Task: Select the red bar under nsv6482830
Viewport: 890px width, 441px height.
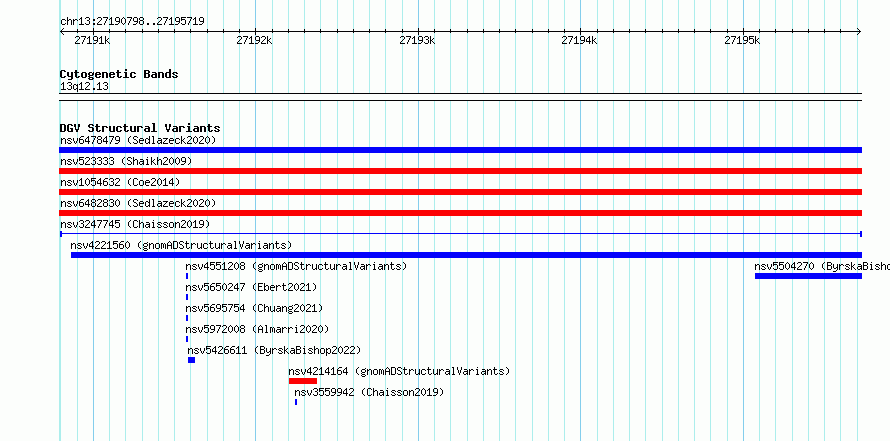Action: (461, 213)
